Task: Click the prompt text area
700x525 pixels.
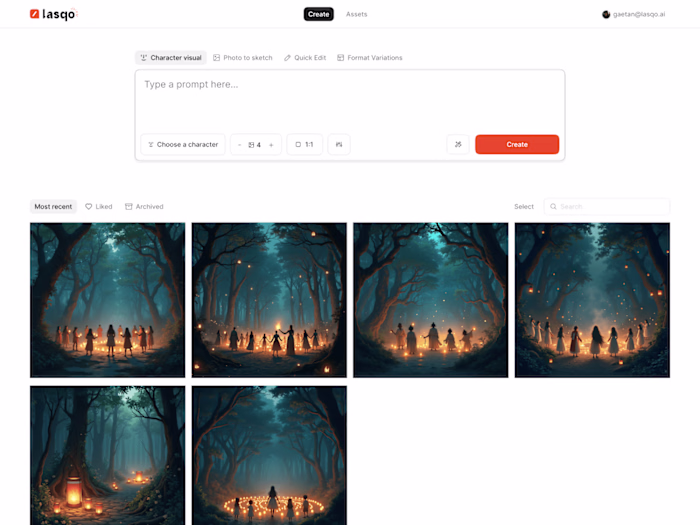Action: click(x=350, y=100)
